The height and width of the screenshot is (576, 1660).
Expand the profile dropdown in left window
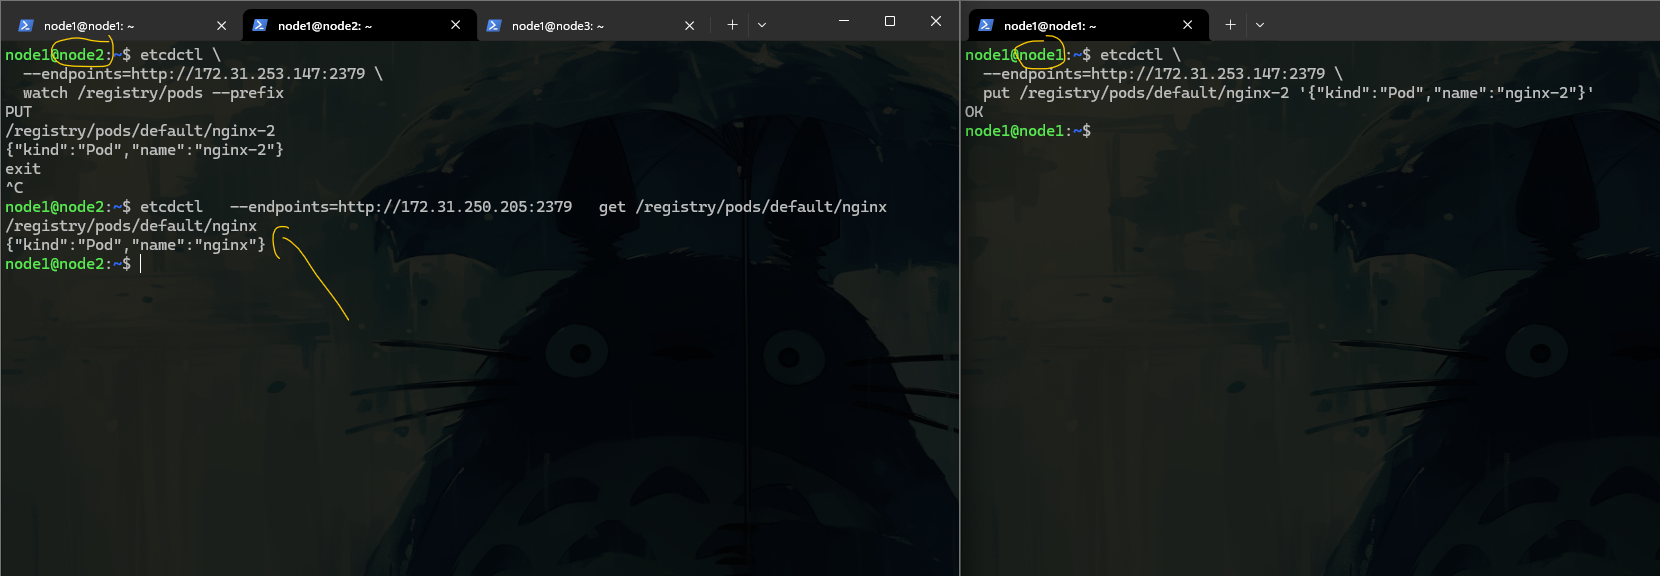click(762, 25)
